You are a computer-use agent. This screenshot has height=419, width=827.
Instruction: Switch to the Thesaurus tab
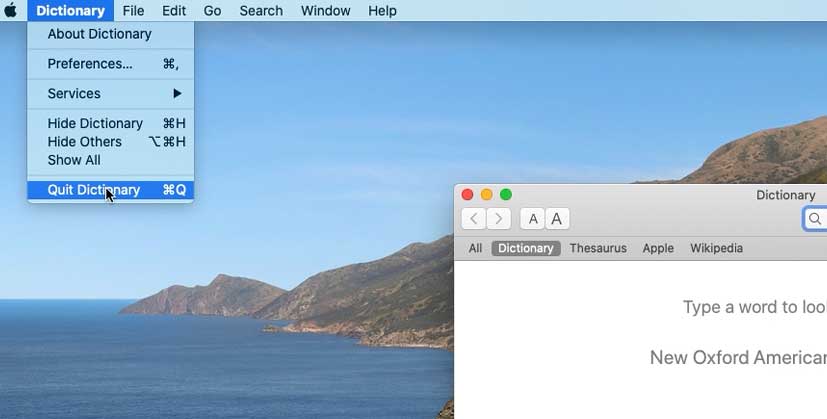pyautogui.click(x=598, y=248)
